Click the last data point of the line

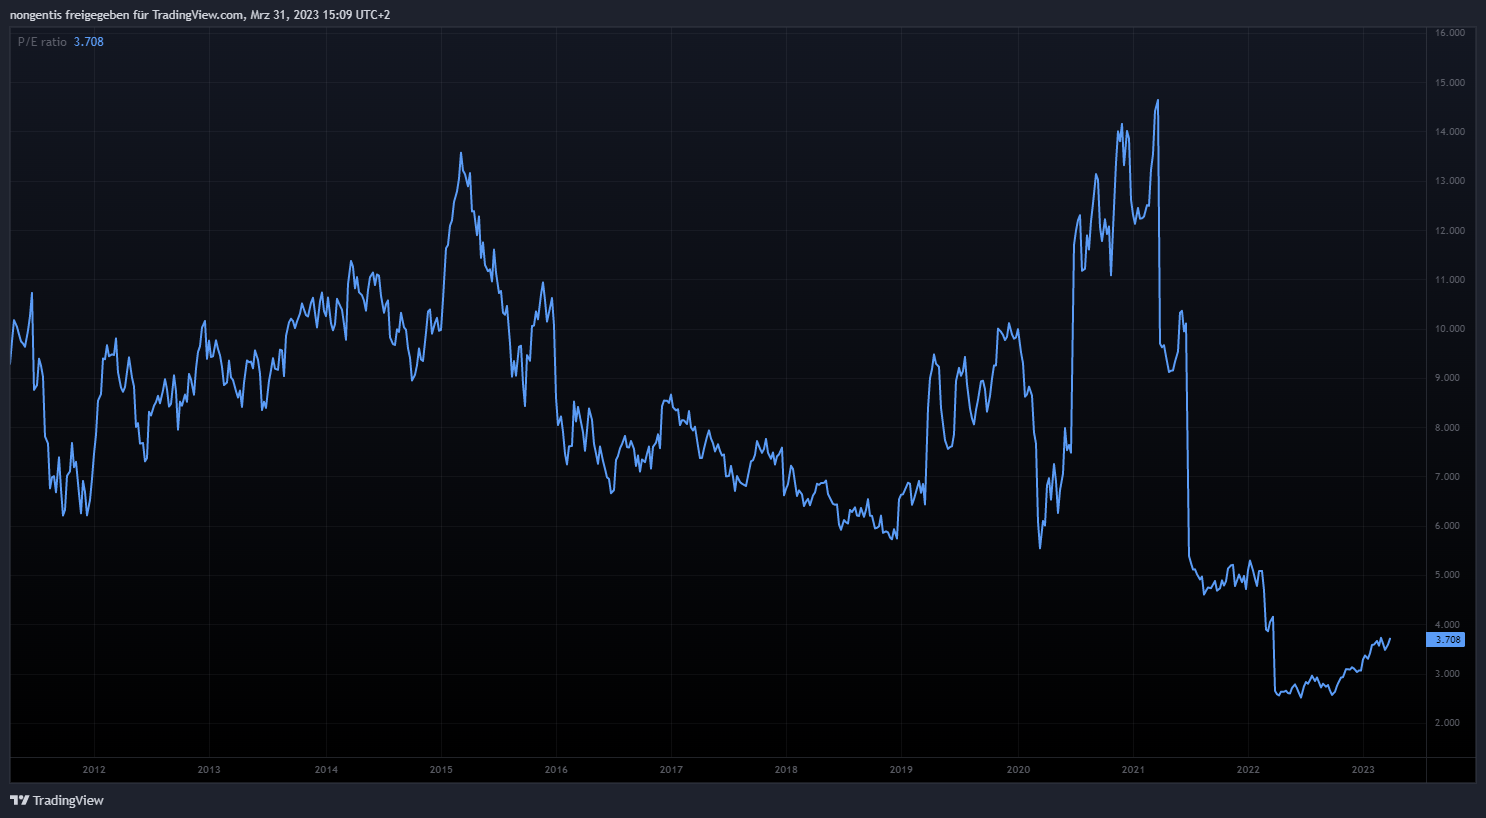tap(1390, 639)
